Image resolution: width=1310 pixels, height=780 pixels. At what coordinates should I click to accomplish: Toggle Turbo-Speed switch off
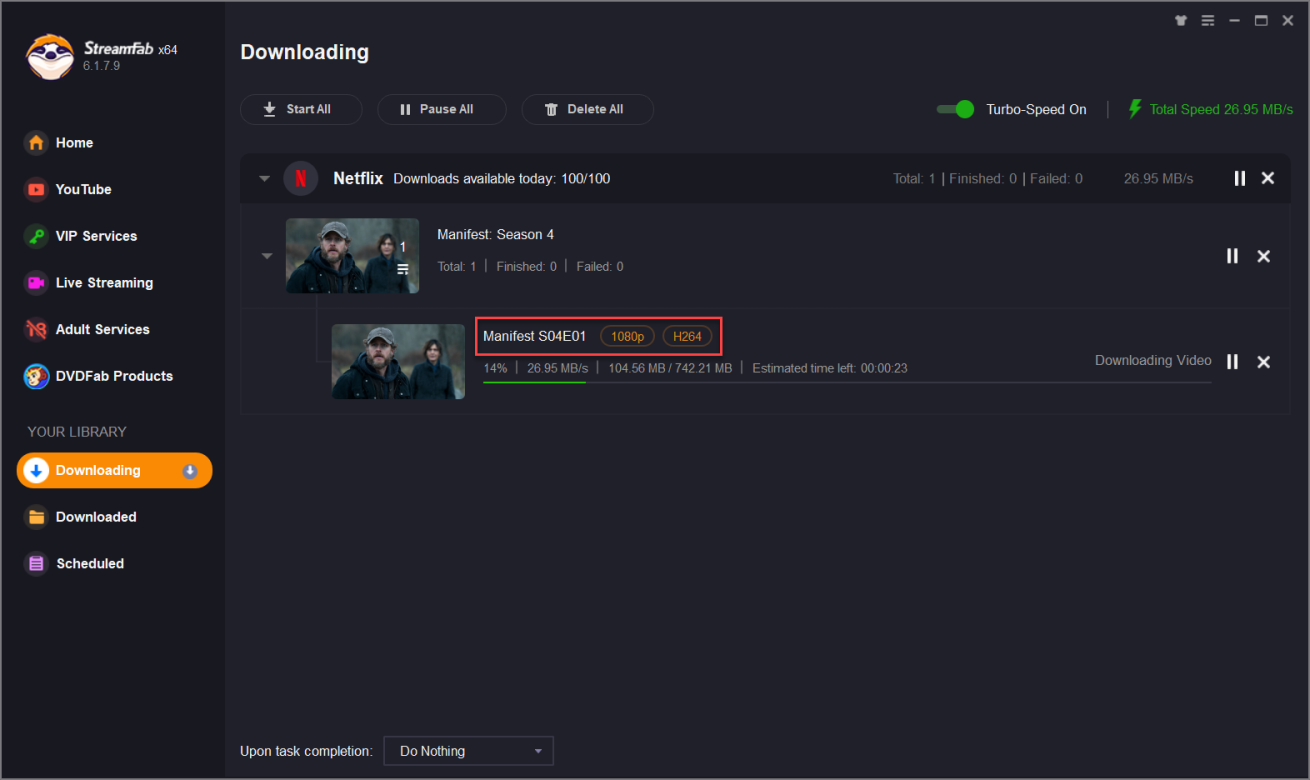pos(956,109)
